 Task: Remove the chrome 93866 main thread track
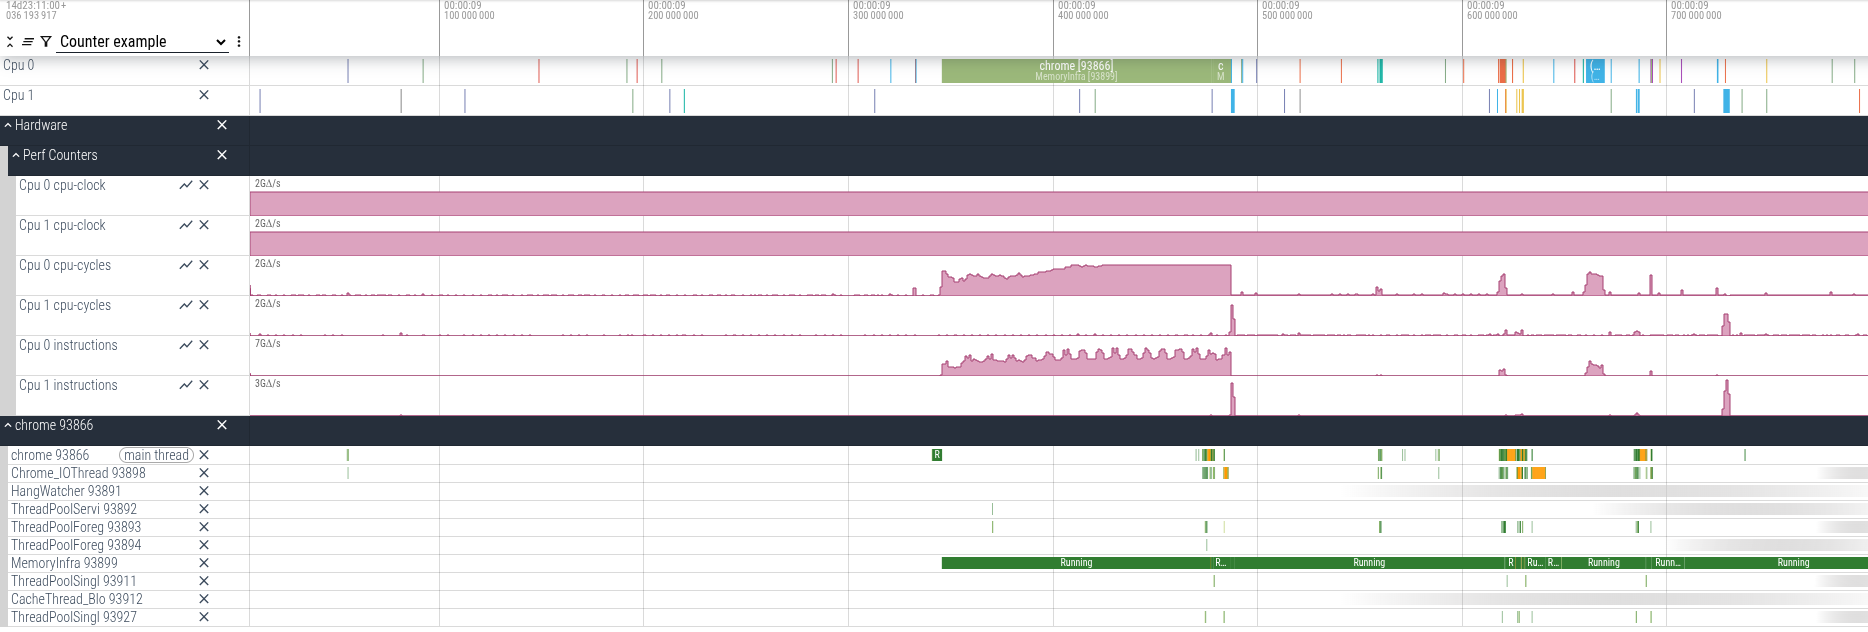(204, 455)
